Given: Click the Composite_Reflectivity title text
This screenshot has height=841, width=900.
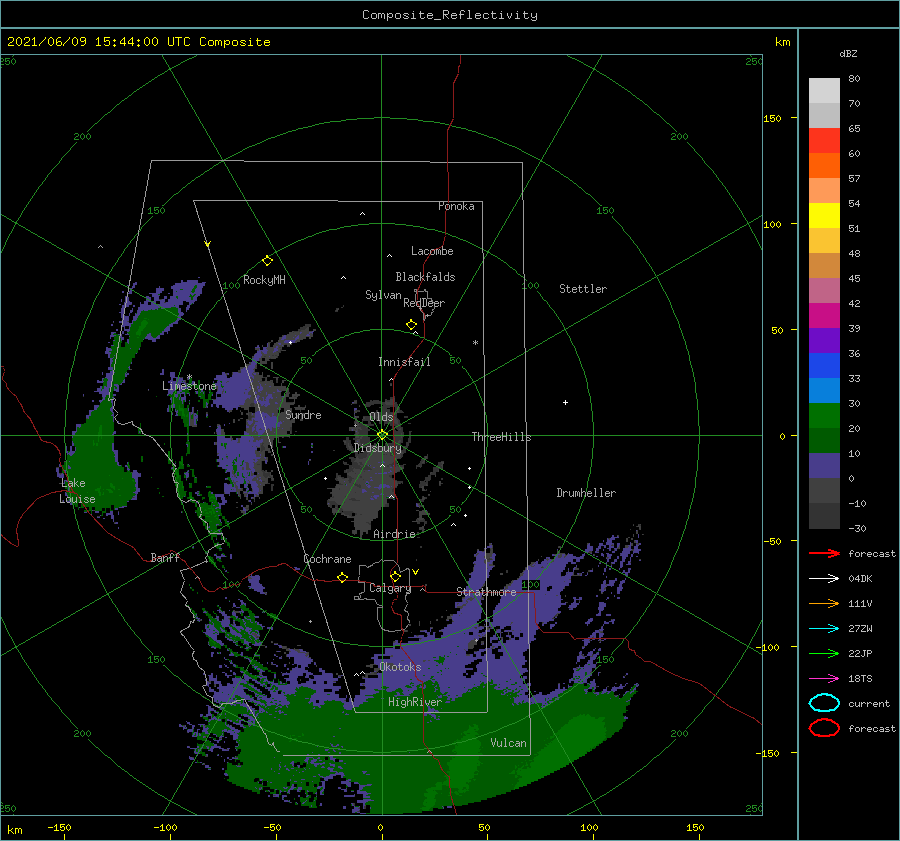Looking at the screenshot, I should 450,15.
